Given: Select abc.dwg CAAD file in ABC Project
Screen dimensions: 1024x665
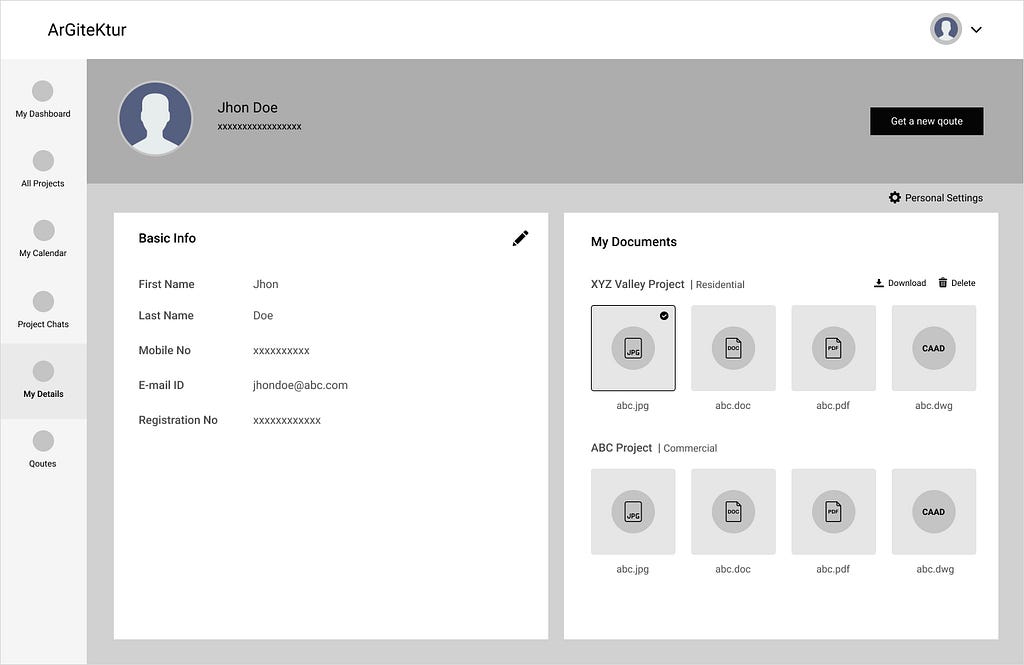Looking at the screenshot, I should (934, 511).
